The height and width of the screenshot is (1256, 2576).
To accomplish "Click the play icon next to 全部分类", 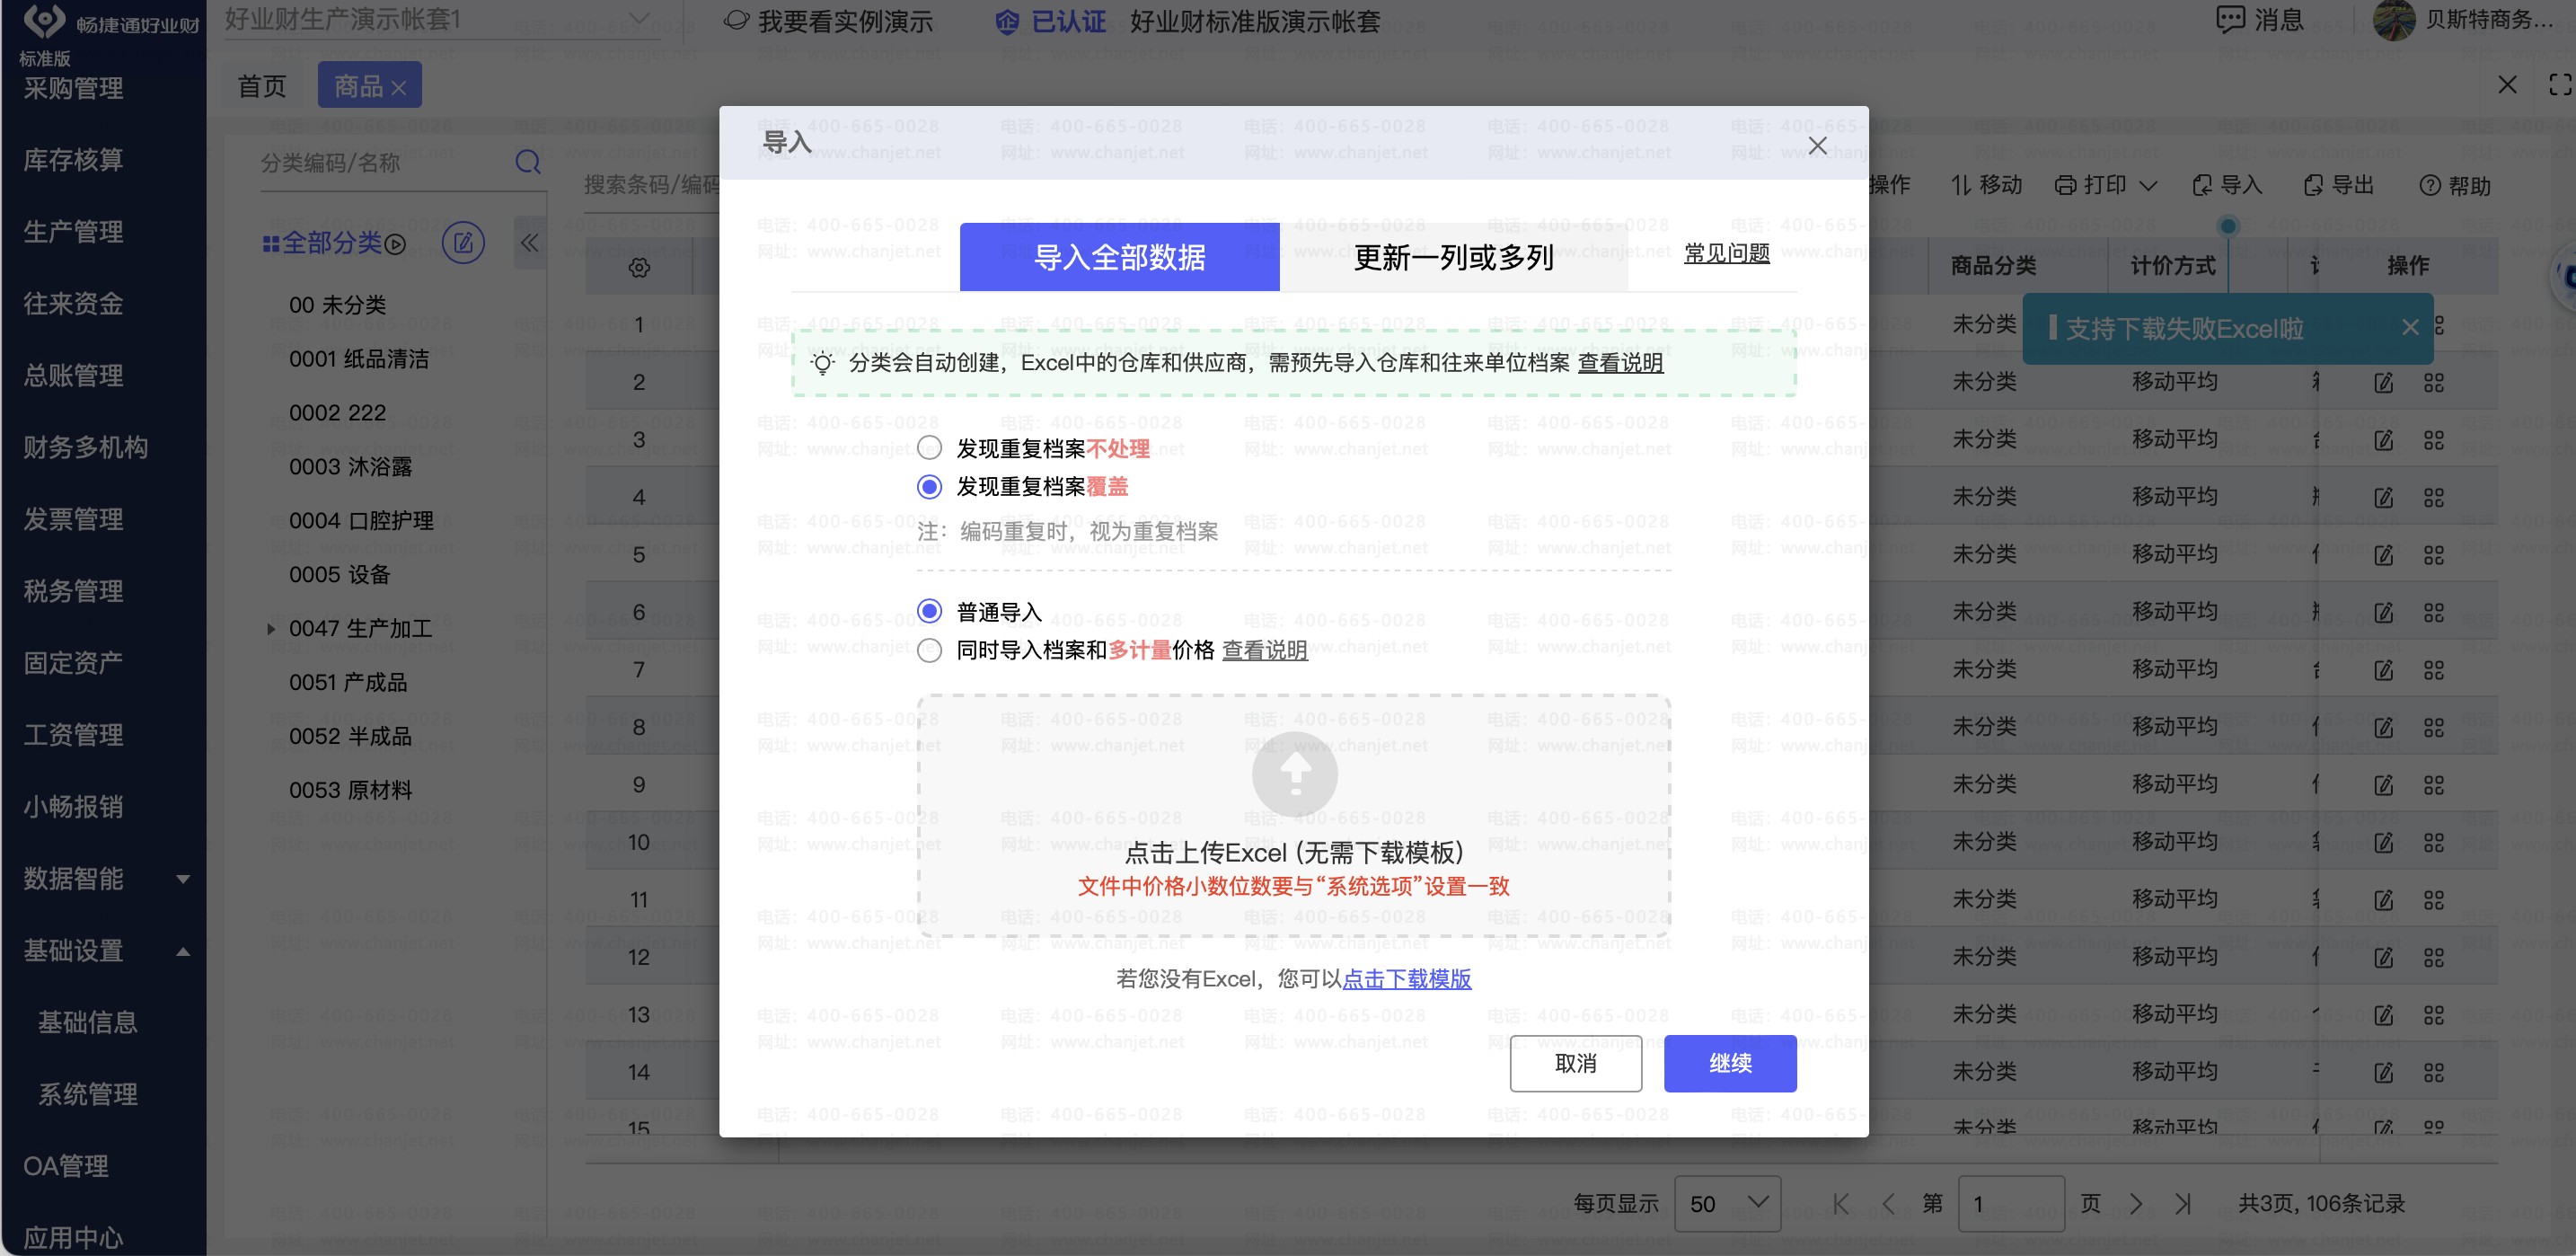I will [x=396, y=244].
